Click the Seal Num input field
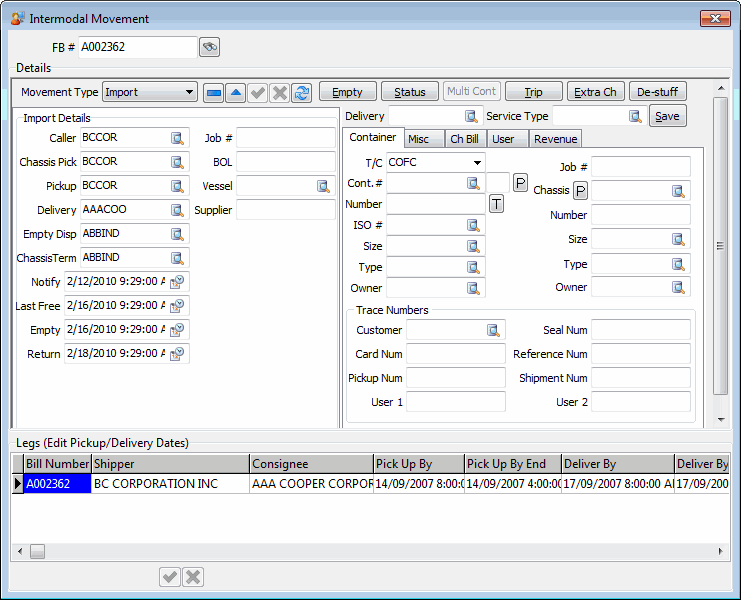741x600 pixels. [641, 330]
